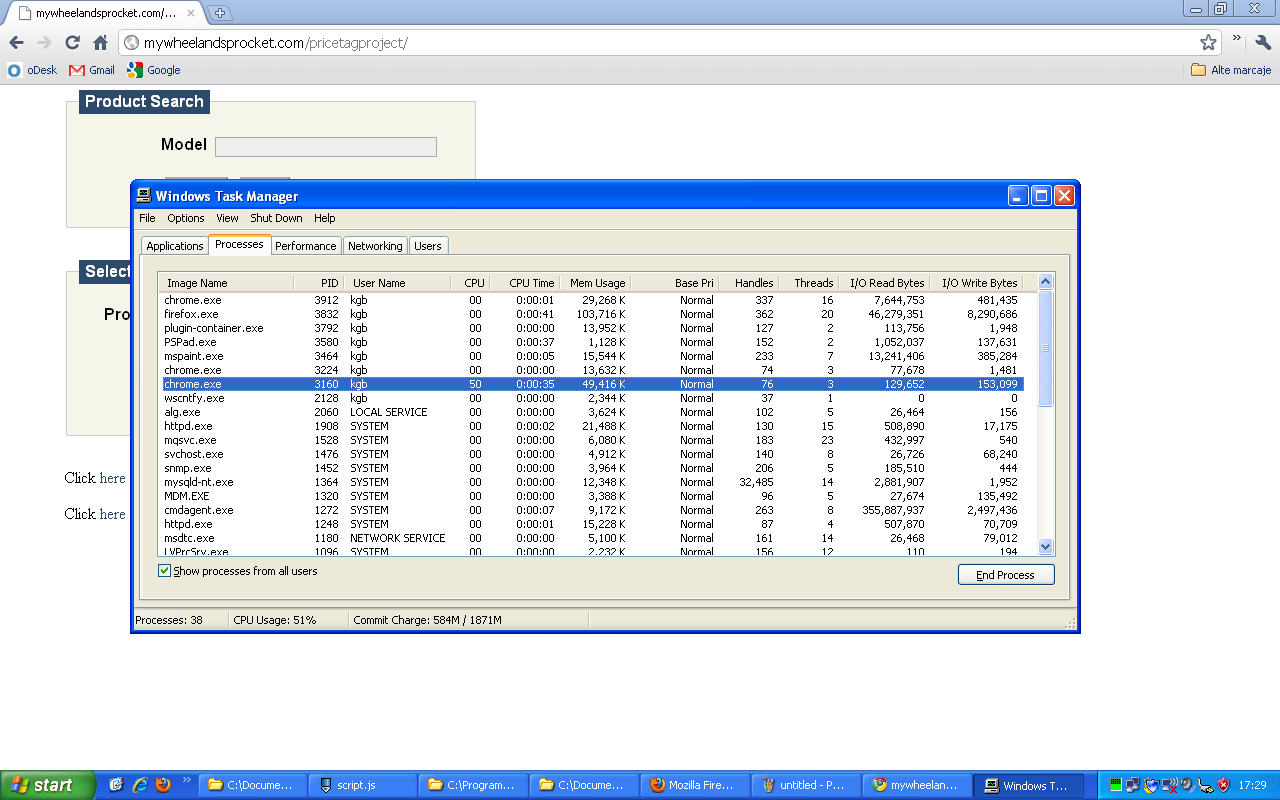Open new tab with plus icon
Screen dimensions: 1280x800
click(x=220, y=13)
